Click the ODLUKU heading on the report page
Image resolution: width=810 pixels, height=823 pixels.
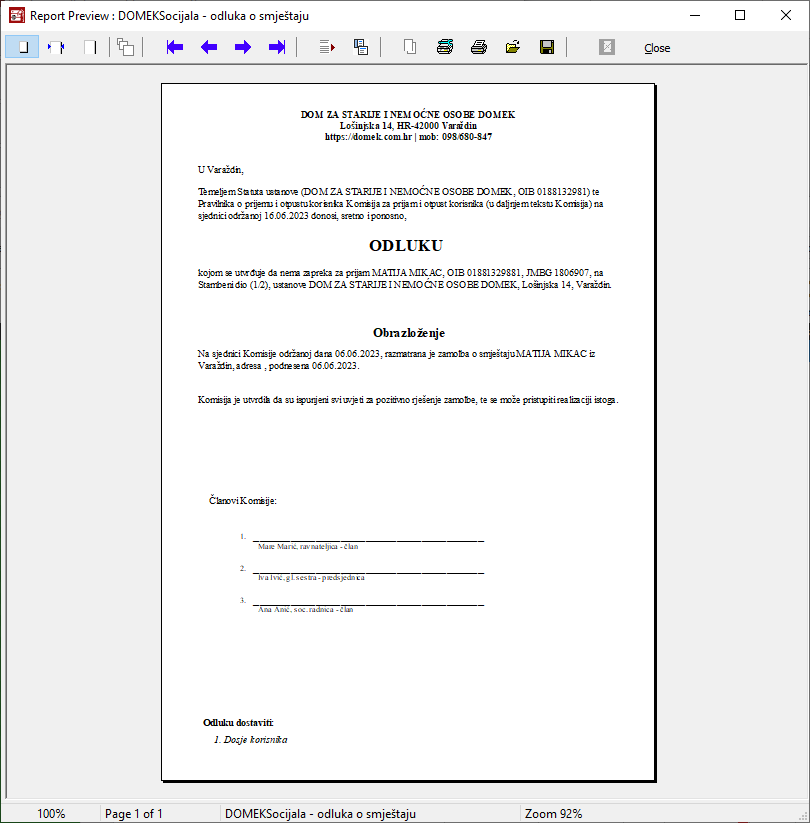click(405, 245)
